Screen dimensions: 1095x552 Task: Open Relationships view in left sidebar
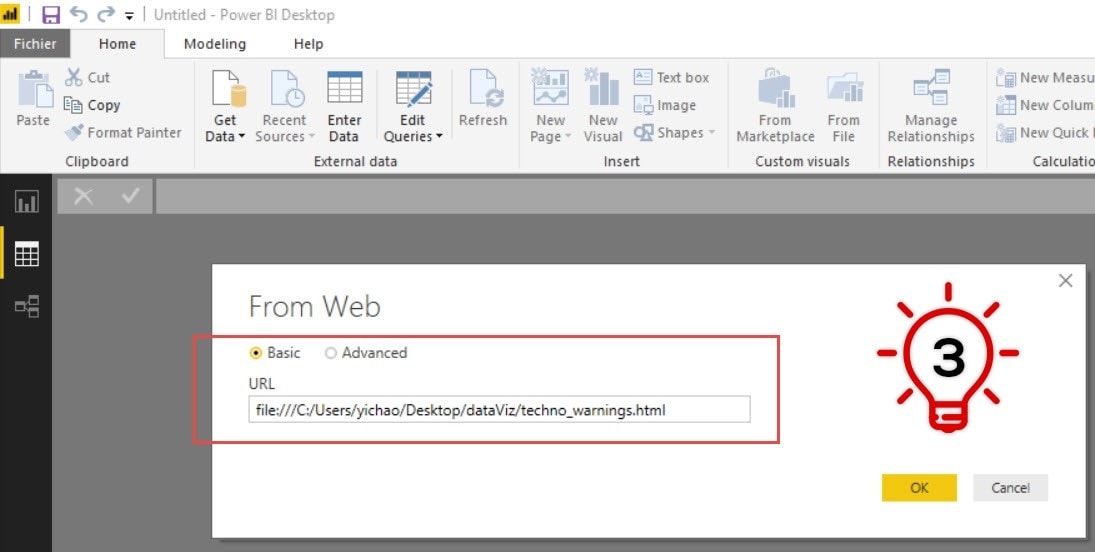[26, 307]
